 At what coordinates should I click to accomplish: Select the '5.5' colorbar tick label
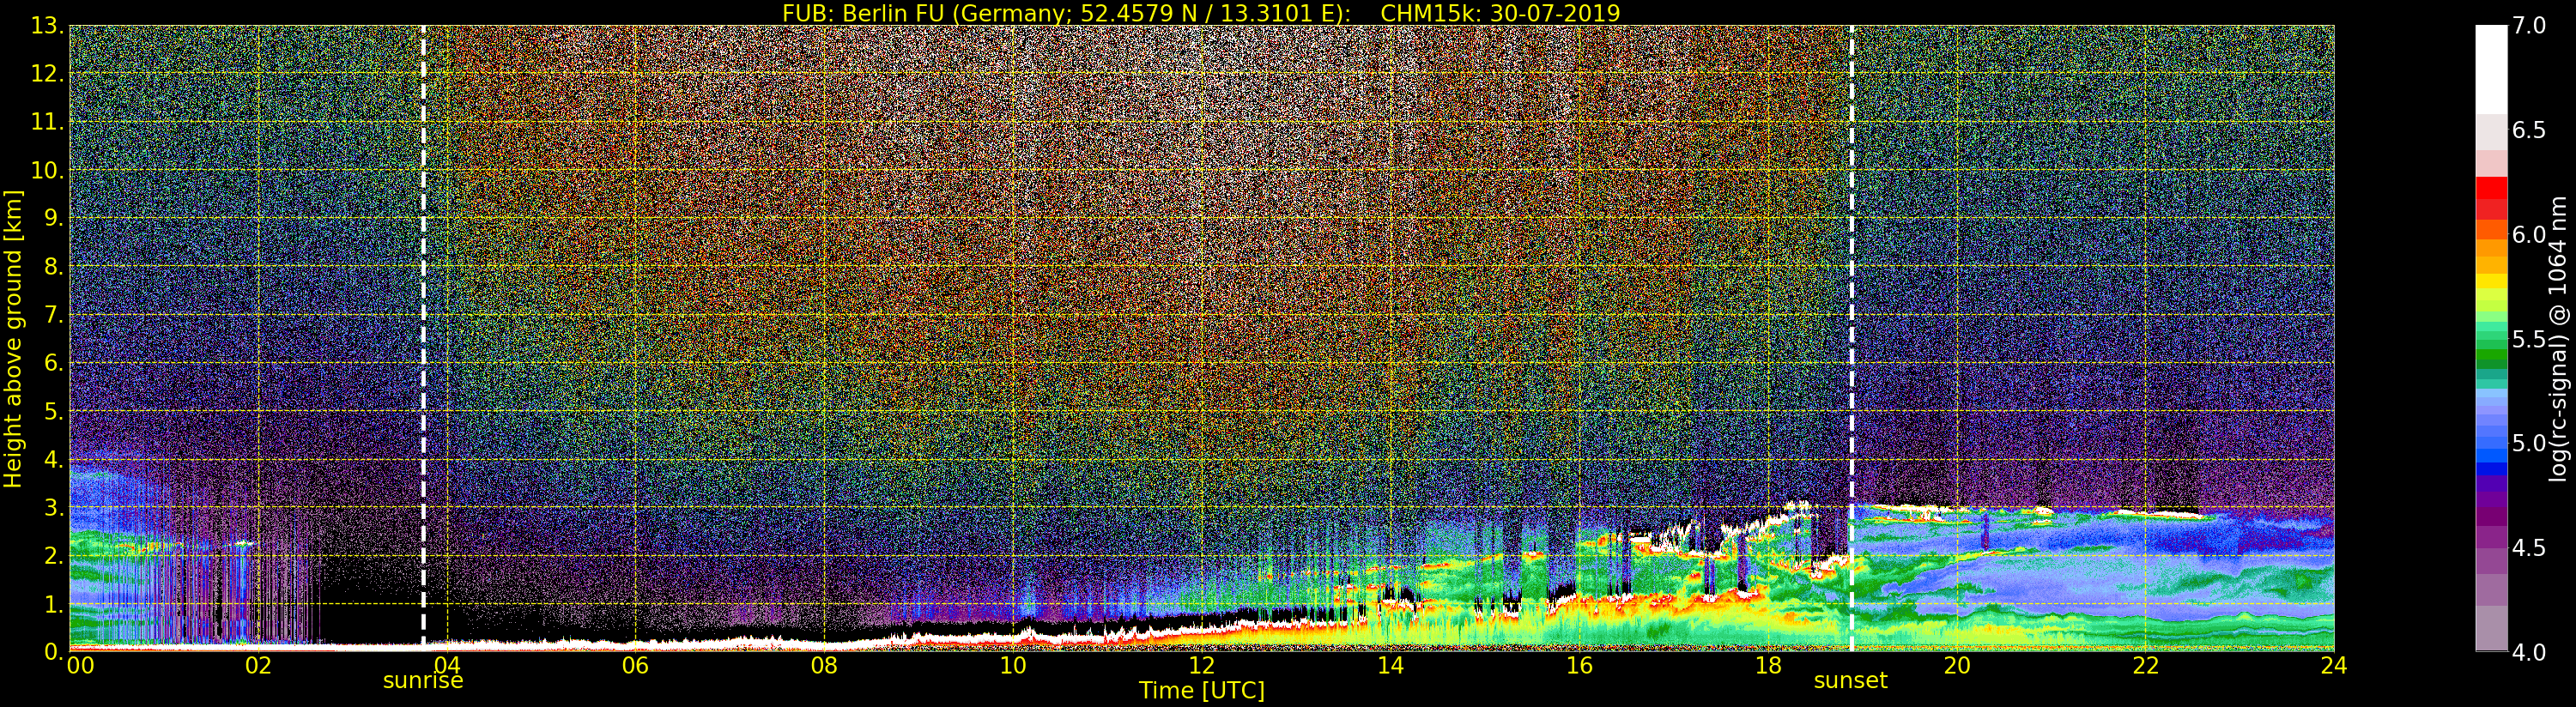click(x=2529, y=339)
